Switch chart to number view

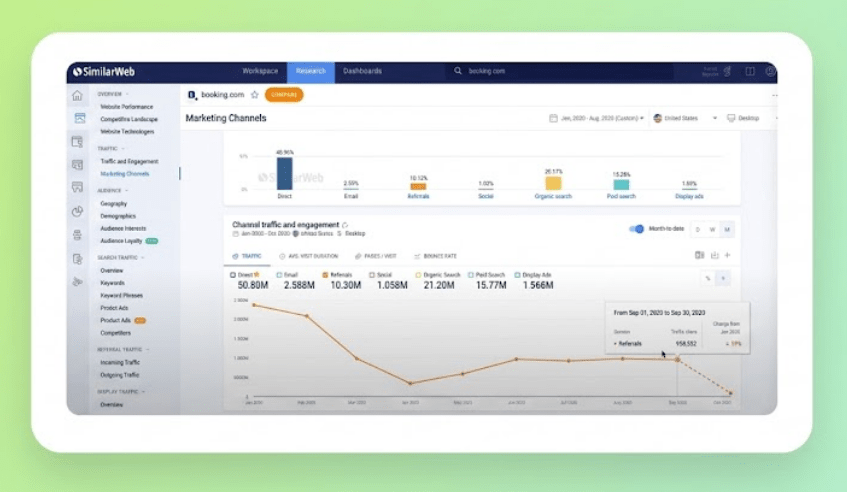[723, 279]
